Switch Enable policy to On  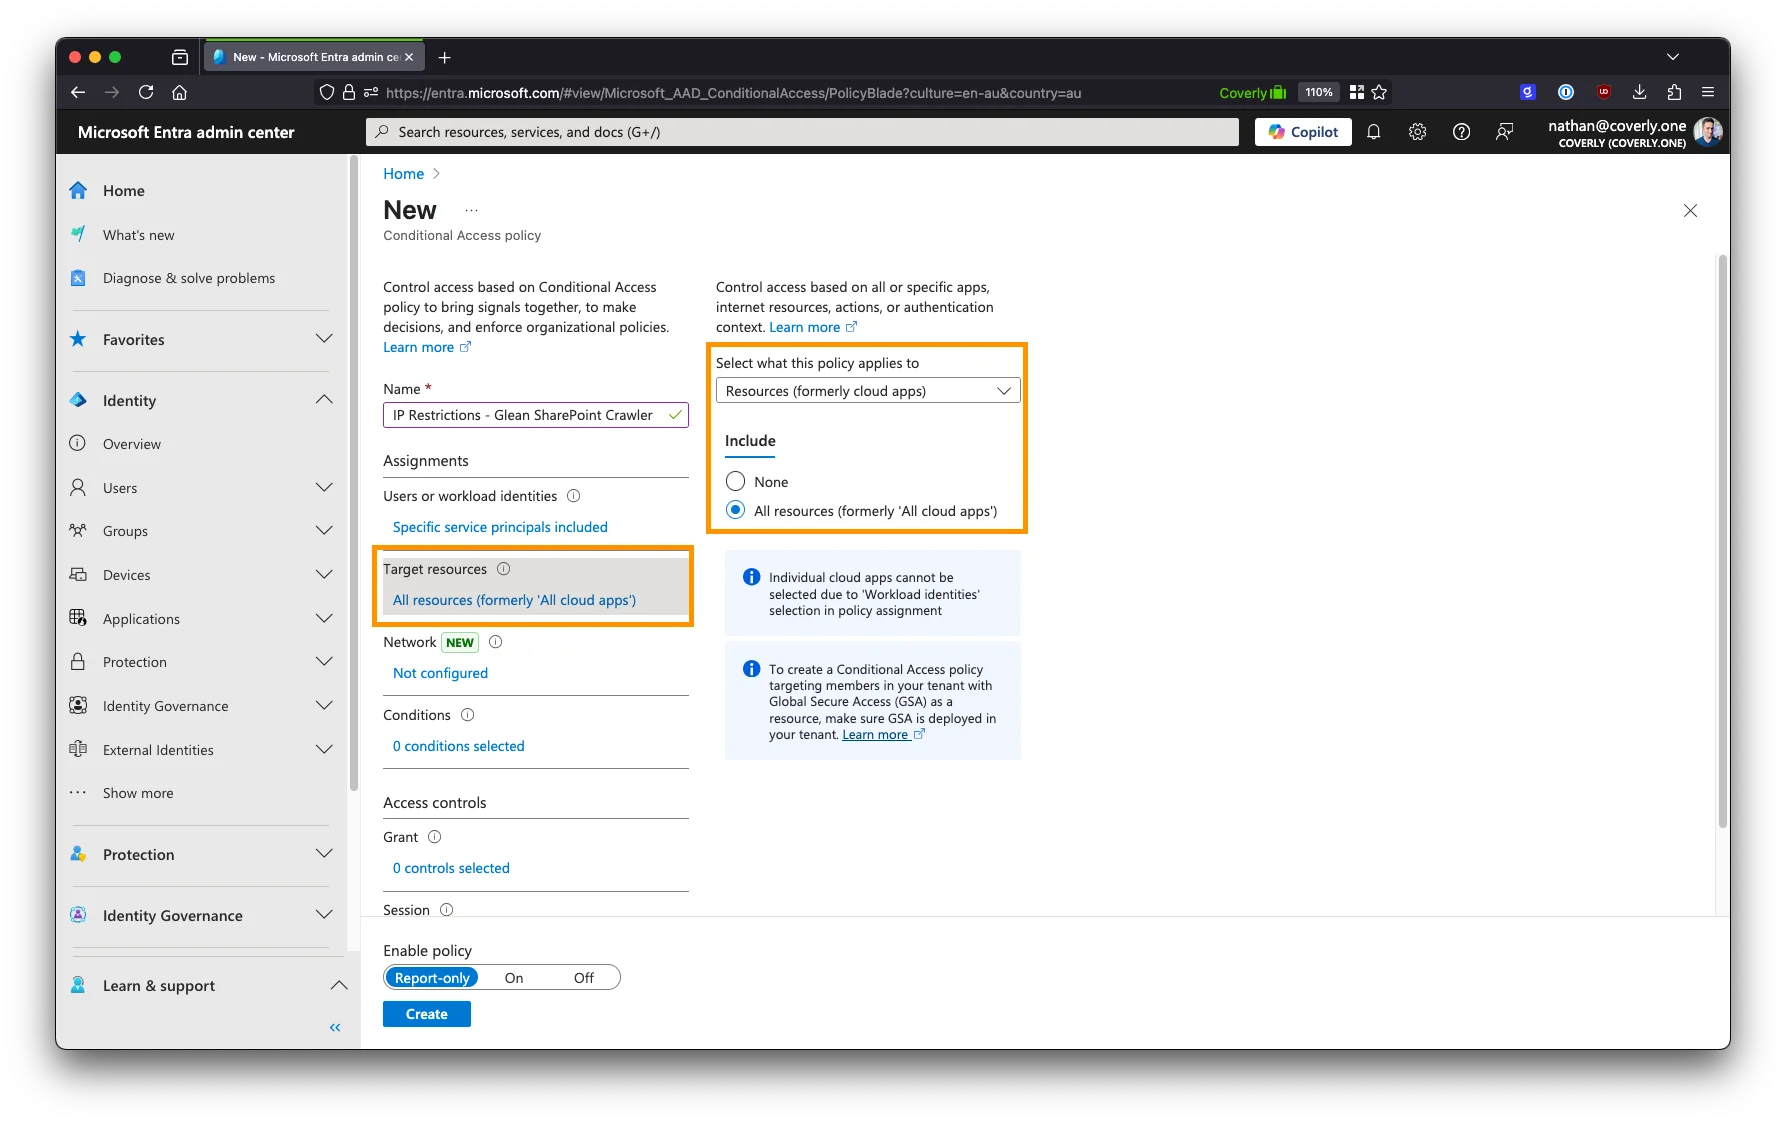[x=514, y=978]
